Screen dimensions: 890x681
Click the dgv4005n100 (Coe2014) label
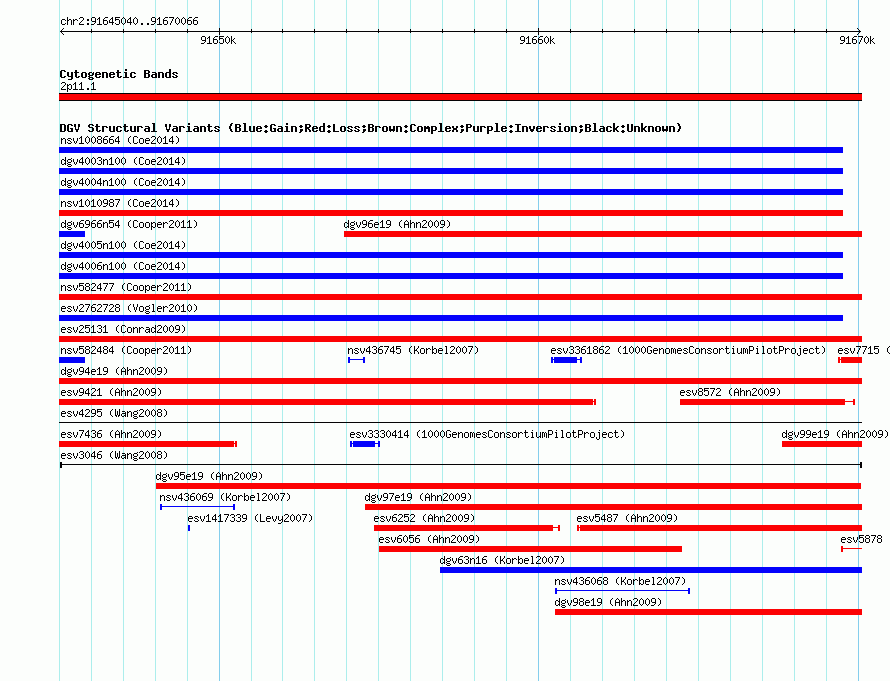(x=123, y=245)
